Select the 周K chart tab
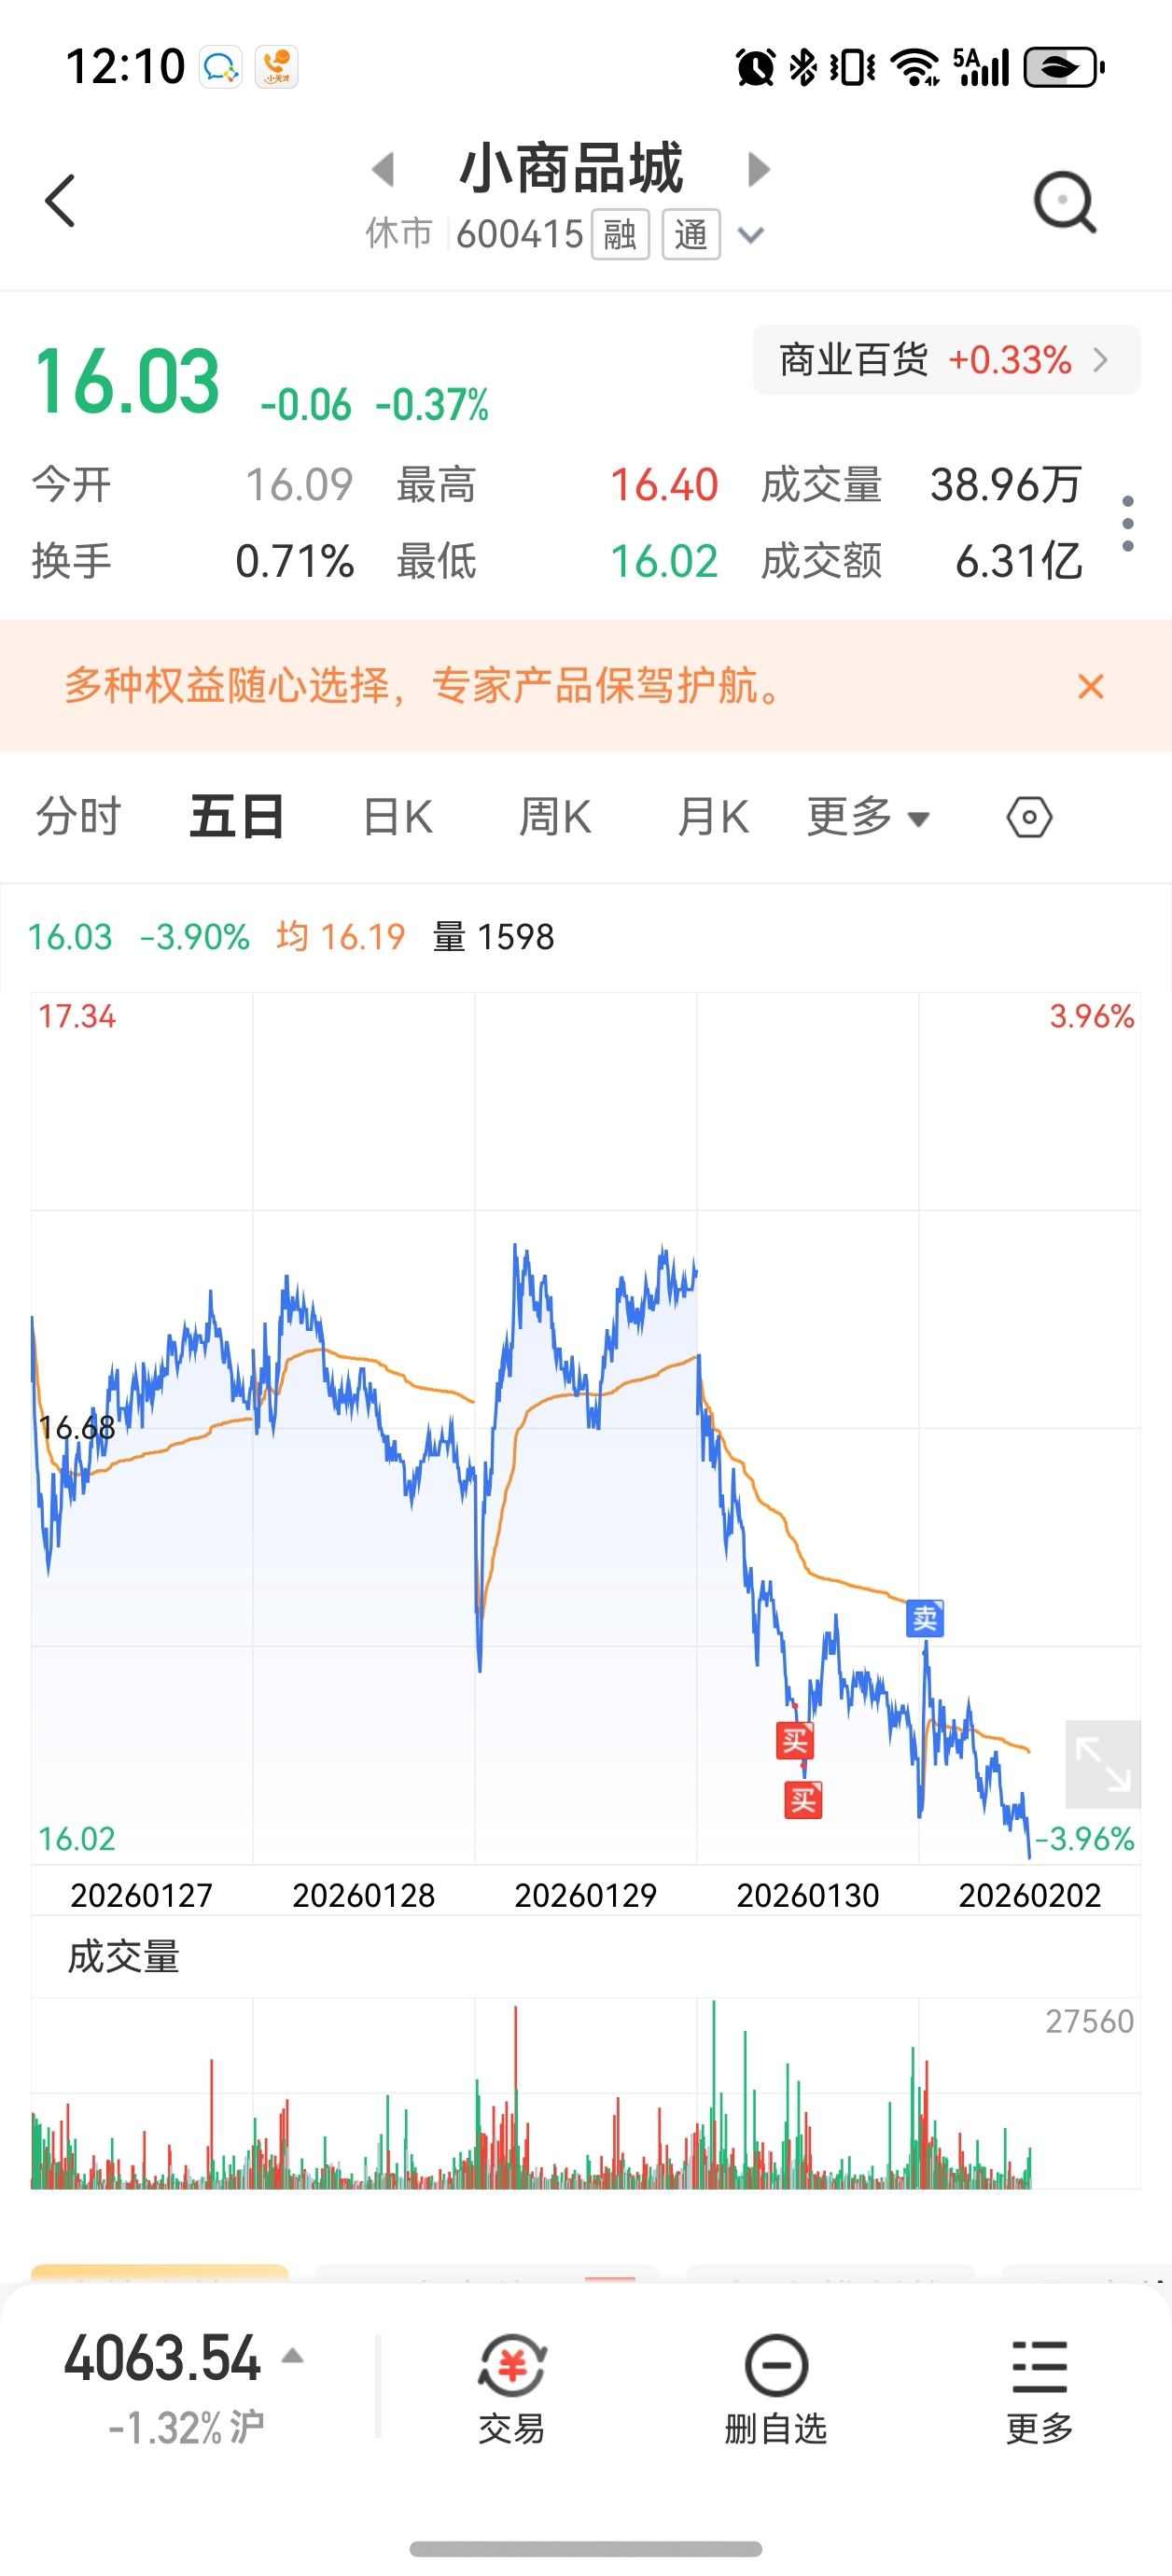This screenshot has width=1172, height=2576. pyautogui.click(x=555, y=817)
